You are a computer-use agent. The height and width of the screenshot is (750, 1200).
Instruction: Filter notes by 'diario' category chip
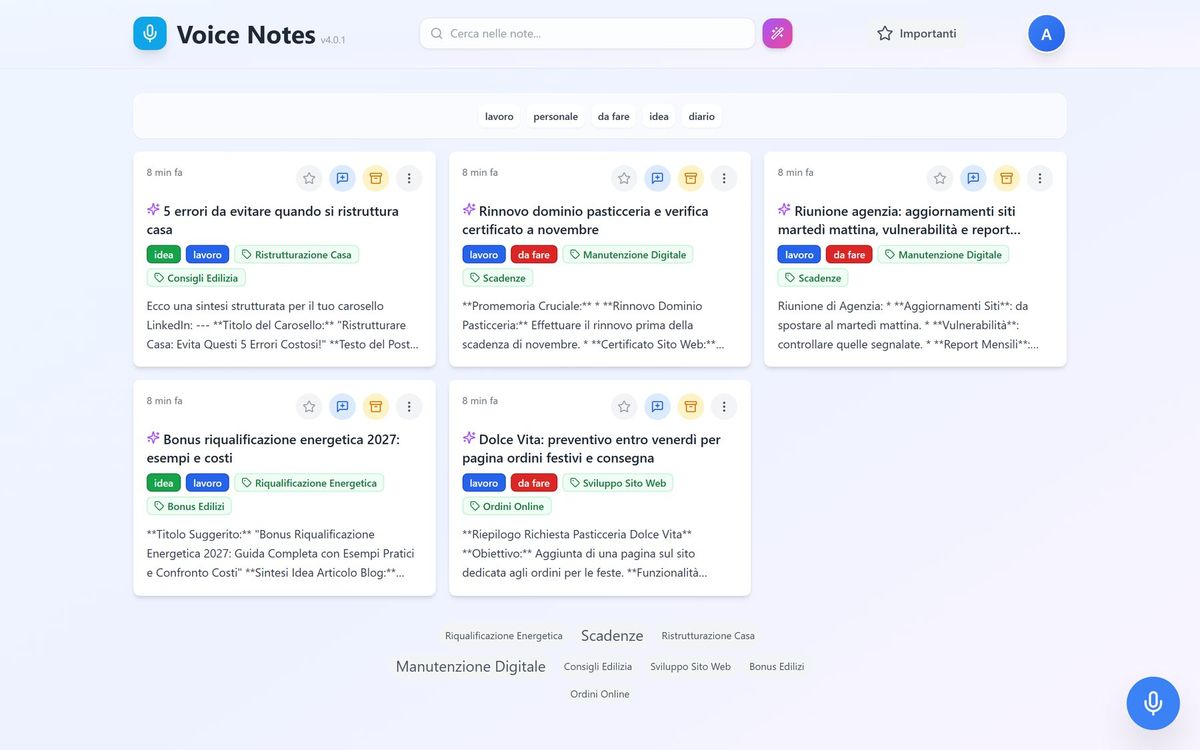[x=701, y=117]
